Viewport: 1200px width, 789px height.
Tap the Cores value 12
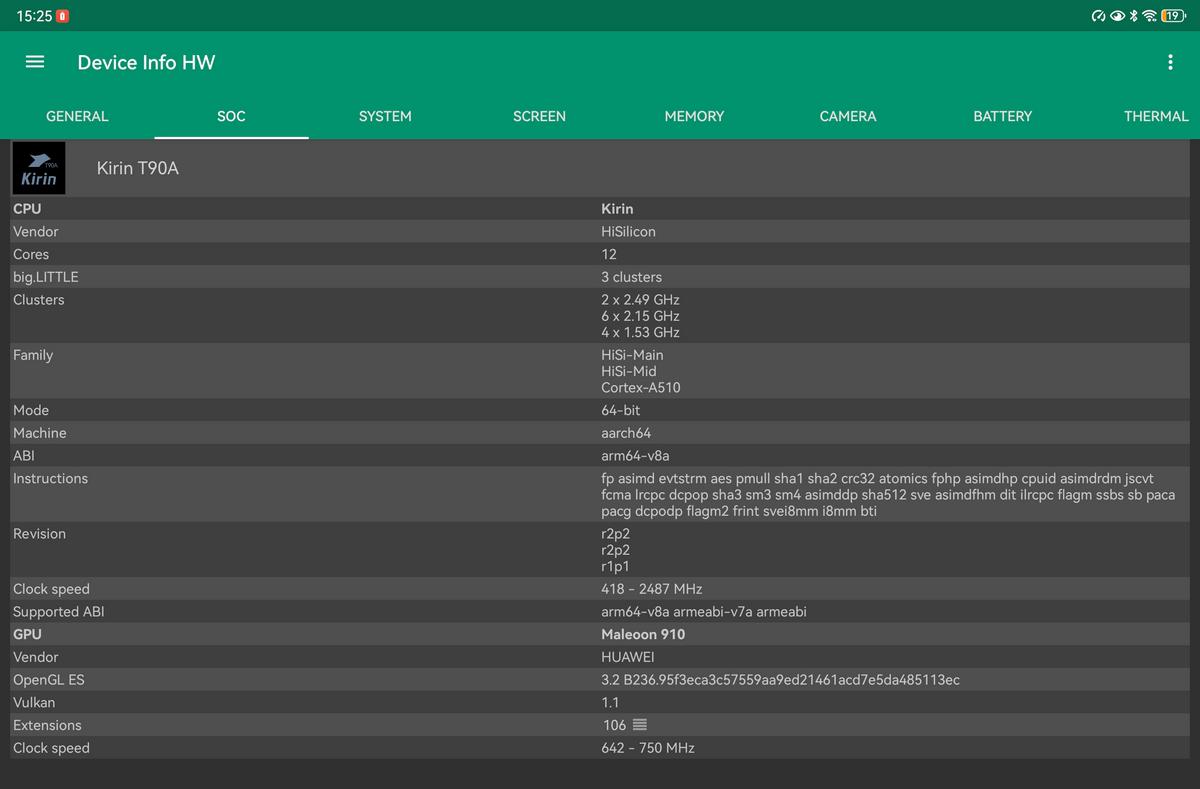[x=609, y=254]
